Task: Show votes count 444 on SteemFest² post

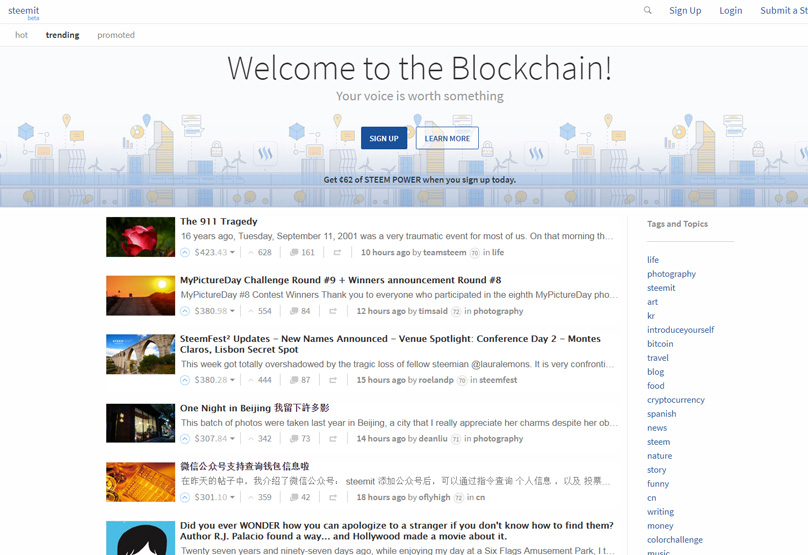Action: (264, 380)
